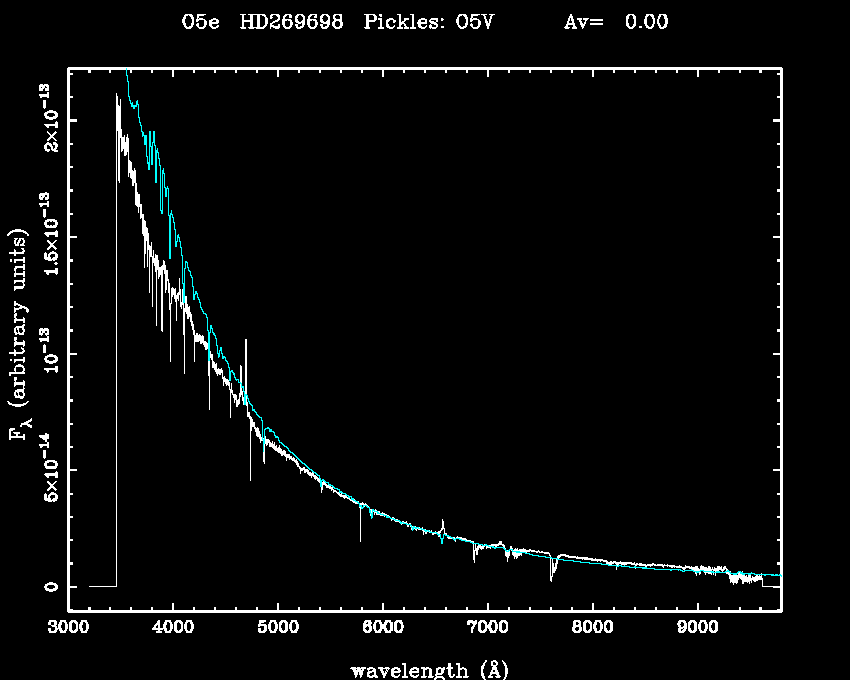The height and width of the screenshot is (680, 850).
Task: Click the 8000 x-axis tick label
Action: (593, 627)
